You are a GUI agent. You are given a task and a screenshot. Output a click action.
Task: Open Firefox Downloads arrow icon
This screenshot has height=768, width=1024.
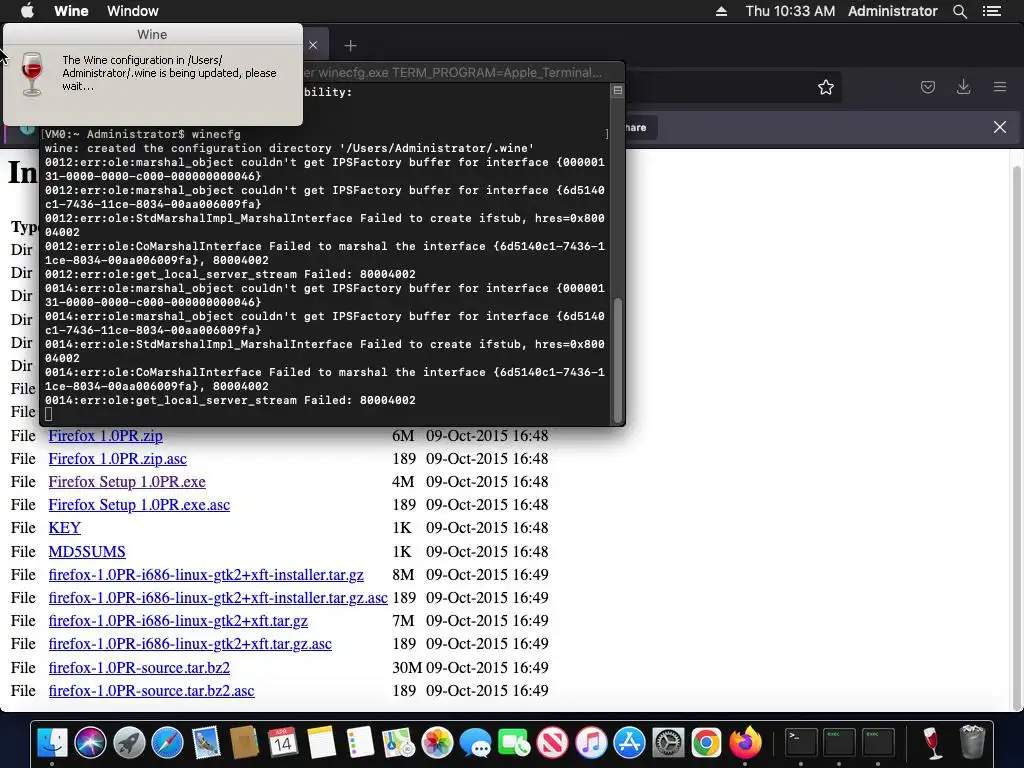pos(963,87)
